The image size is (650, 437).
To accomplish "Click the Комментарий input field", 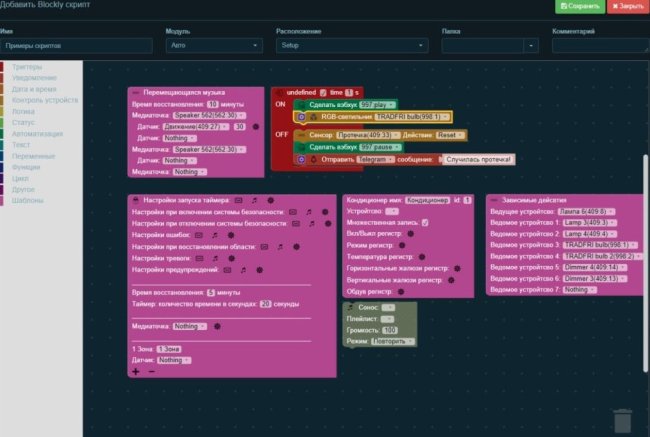I will 598,46.
